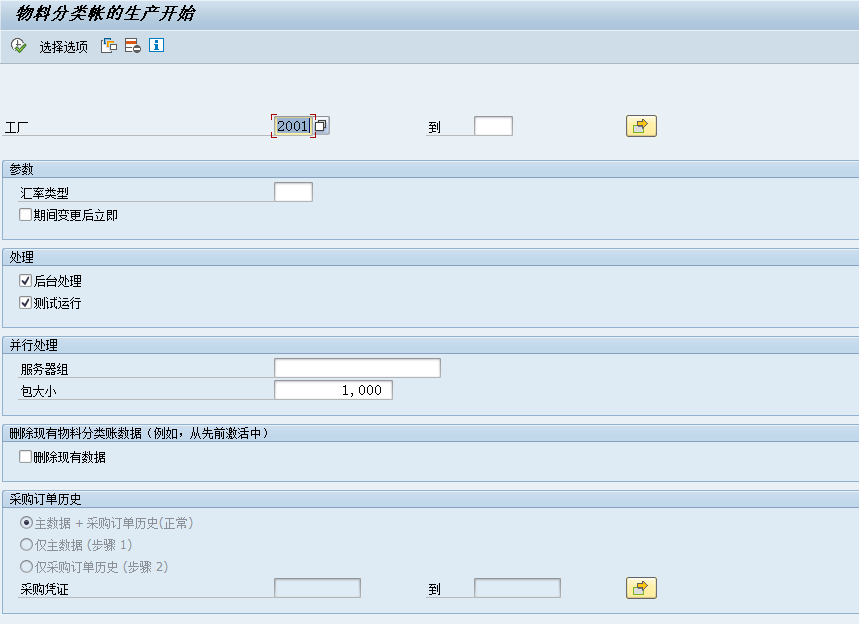Click the 采购凭证 label
Image resolution: width=859 pixels, height=624 pixels.
44,590
